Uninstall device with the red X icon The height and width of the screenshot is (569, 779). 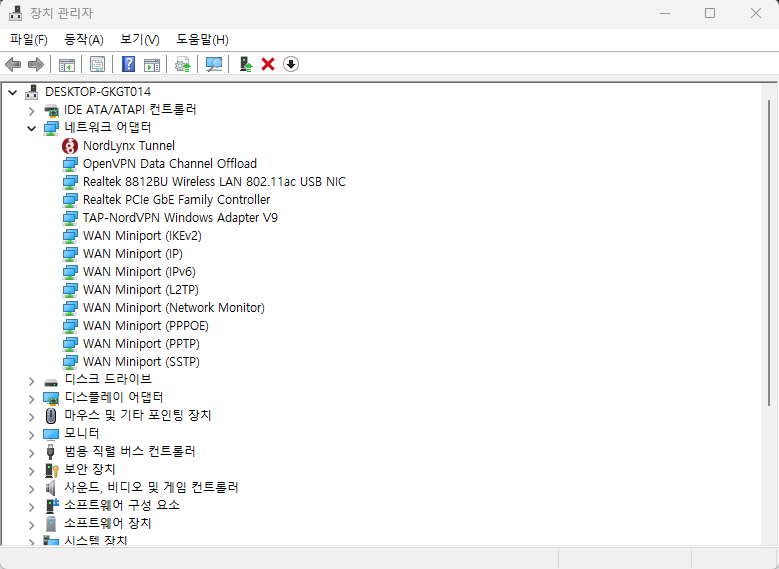coord(268,64)
